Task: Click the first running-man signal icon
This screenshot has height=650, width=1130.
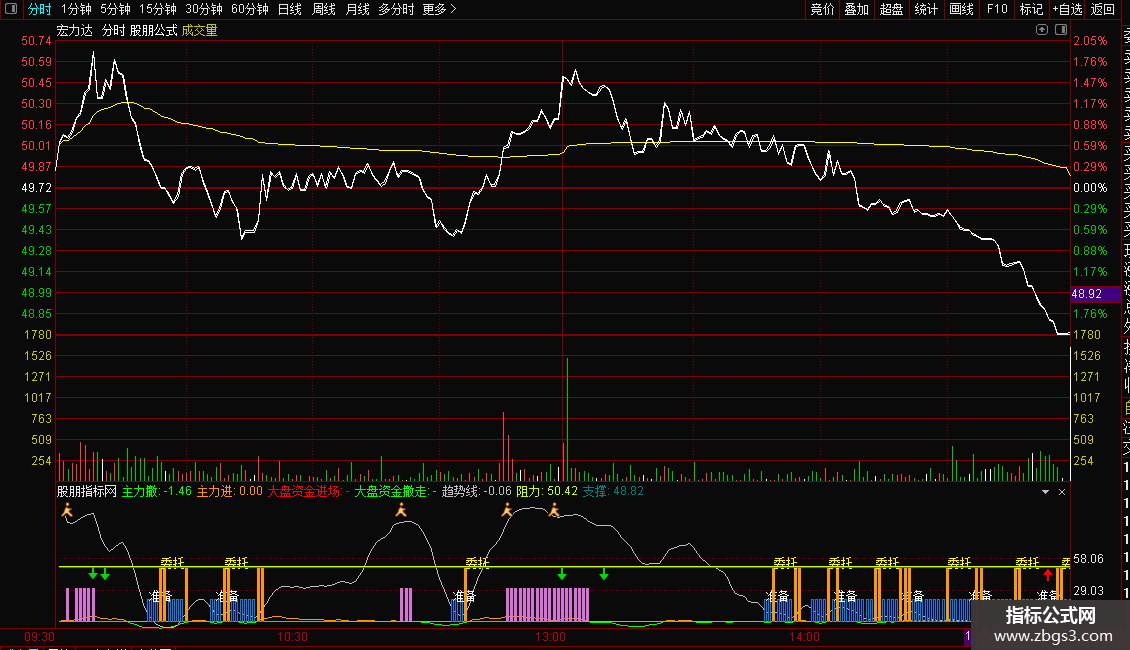Action: [68, 511]
